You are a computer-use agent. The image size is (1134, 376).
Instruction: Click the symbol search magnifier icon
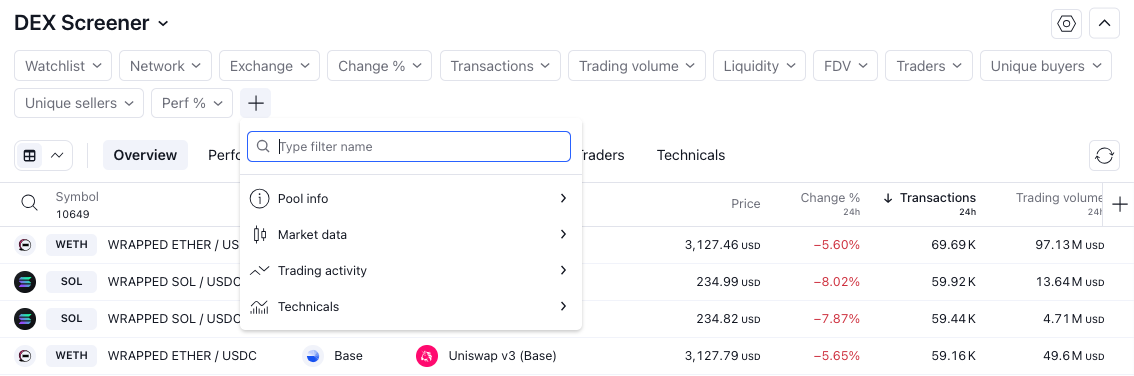29,203
